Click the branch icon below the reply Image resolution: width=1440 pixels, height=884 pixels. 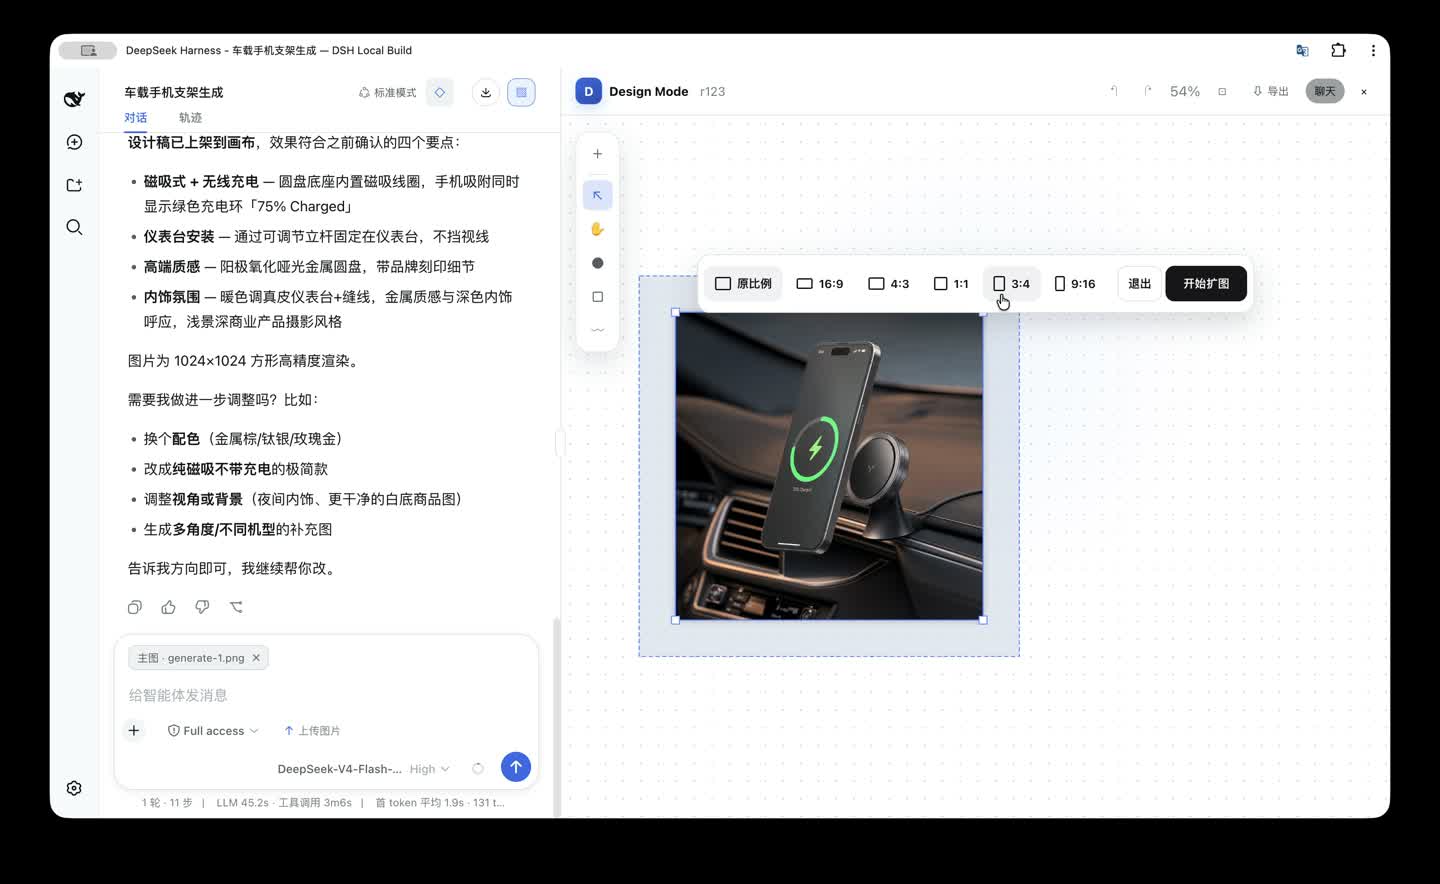pyautogui.click(x=236, y=607)
